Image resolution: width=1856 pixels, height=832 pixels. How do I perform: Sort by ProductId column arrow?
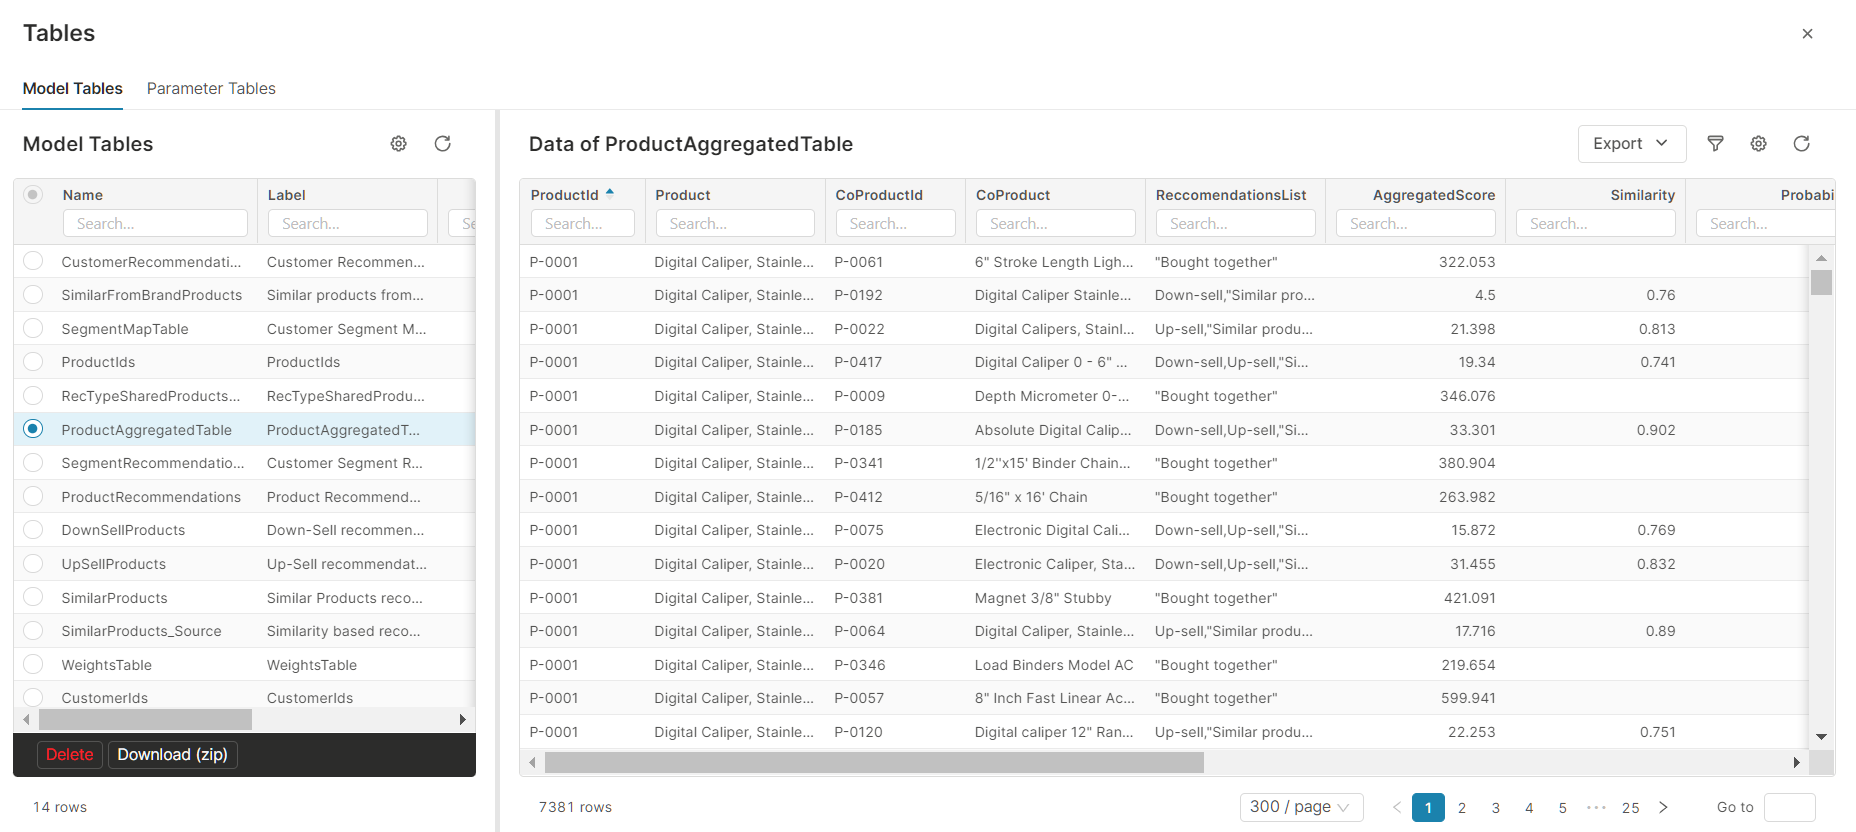(610, 193)
